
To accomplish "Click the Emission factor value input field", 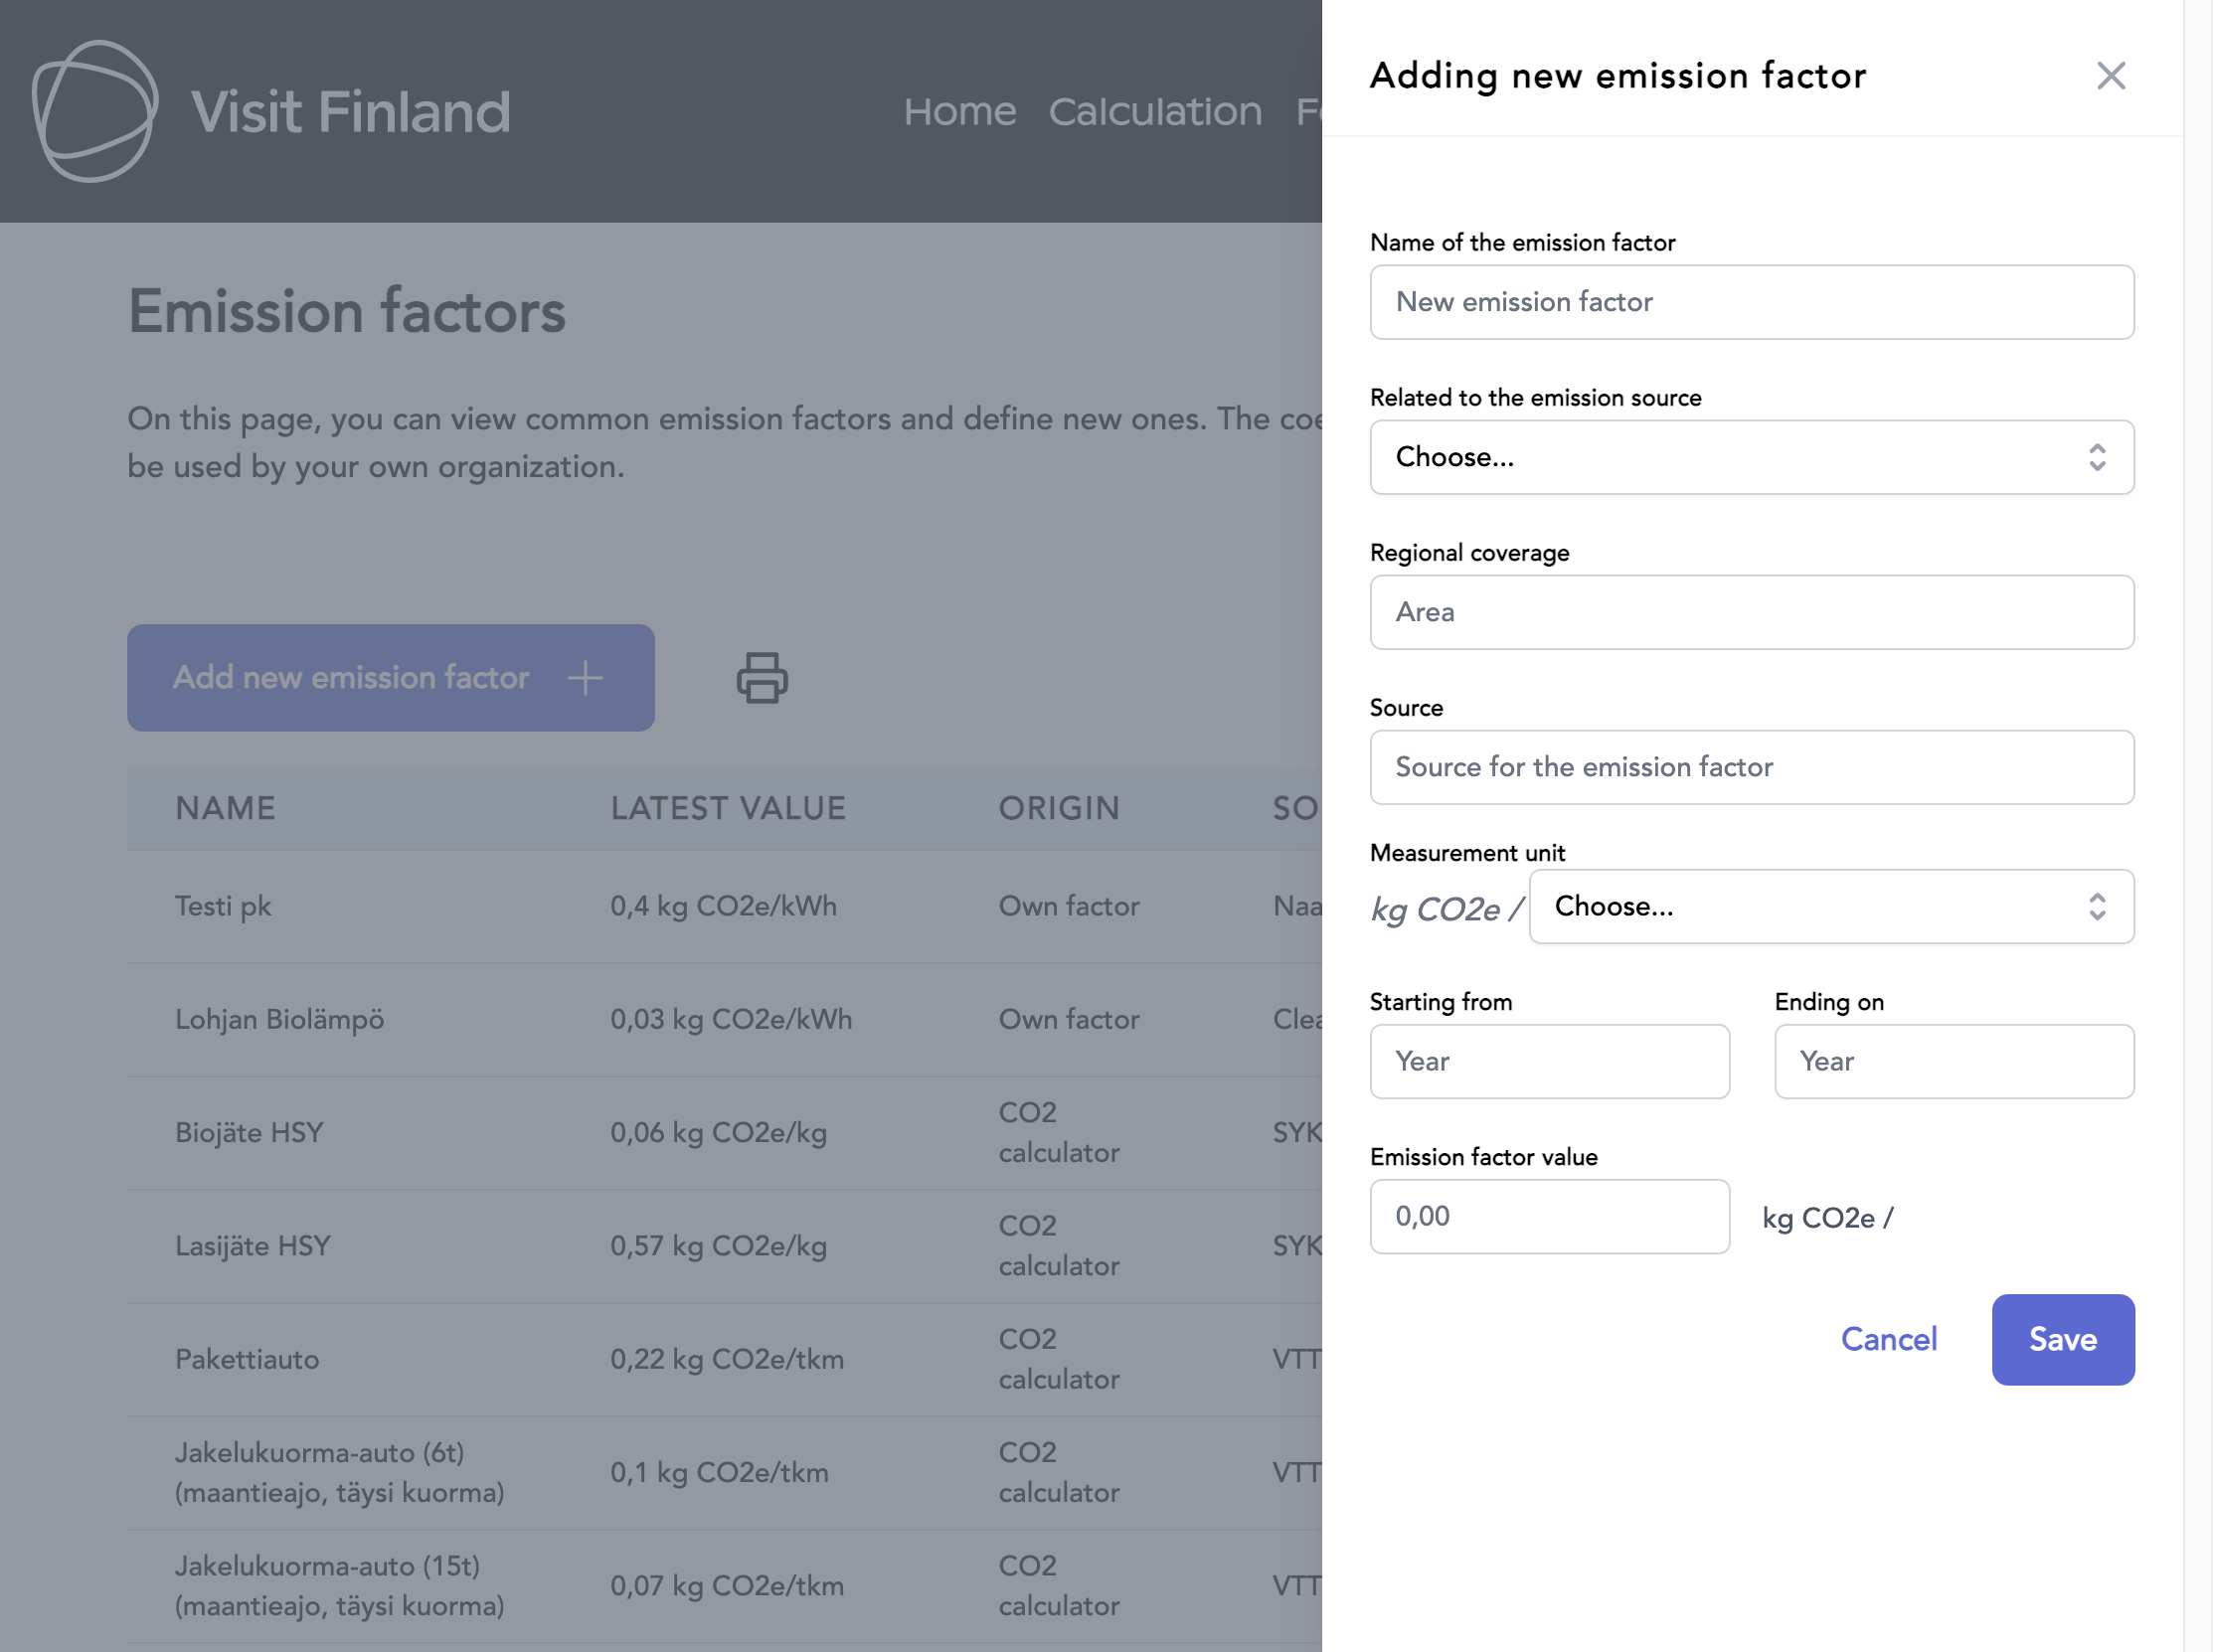I will [1550, 1217].
